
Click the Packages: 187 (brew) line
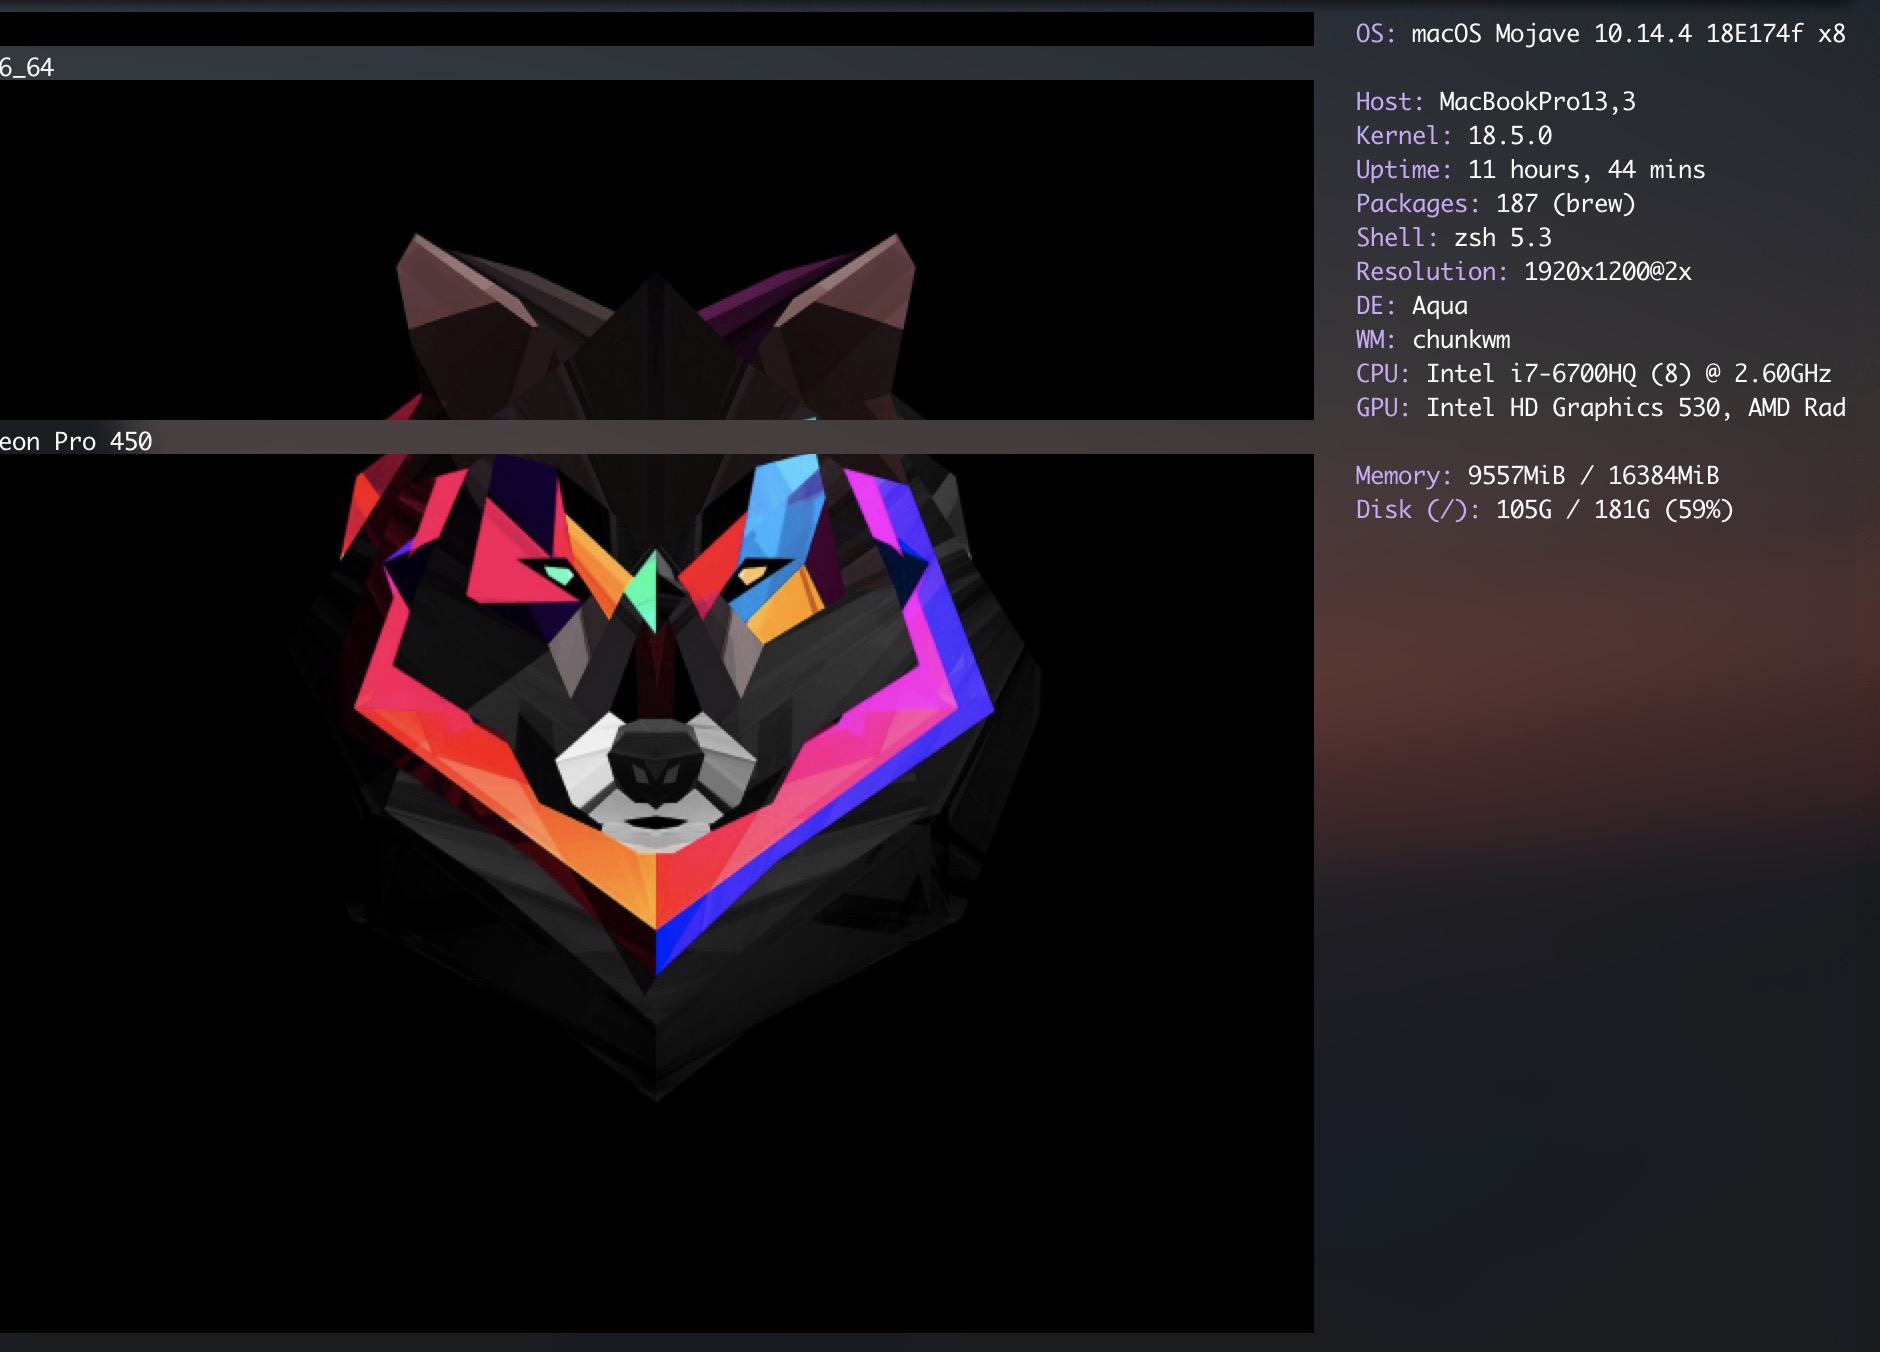(1495, 204)
